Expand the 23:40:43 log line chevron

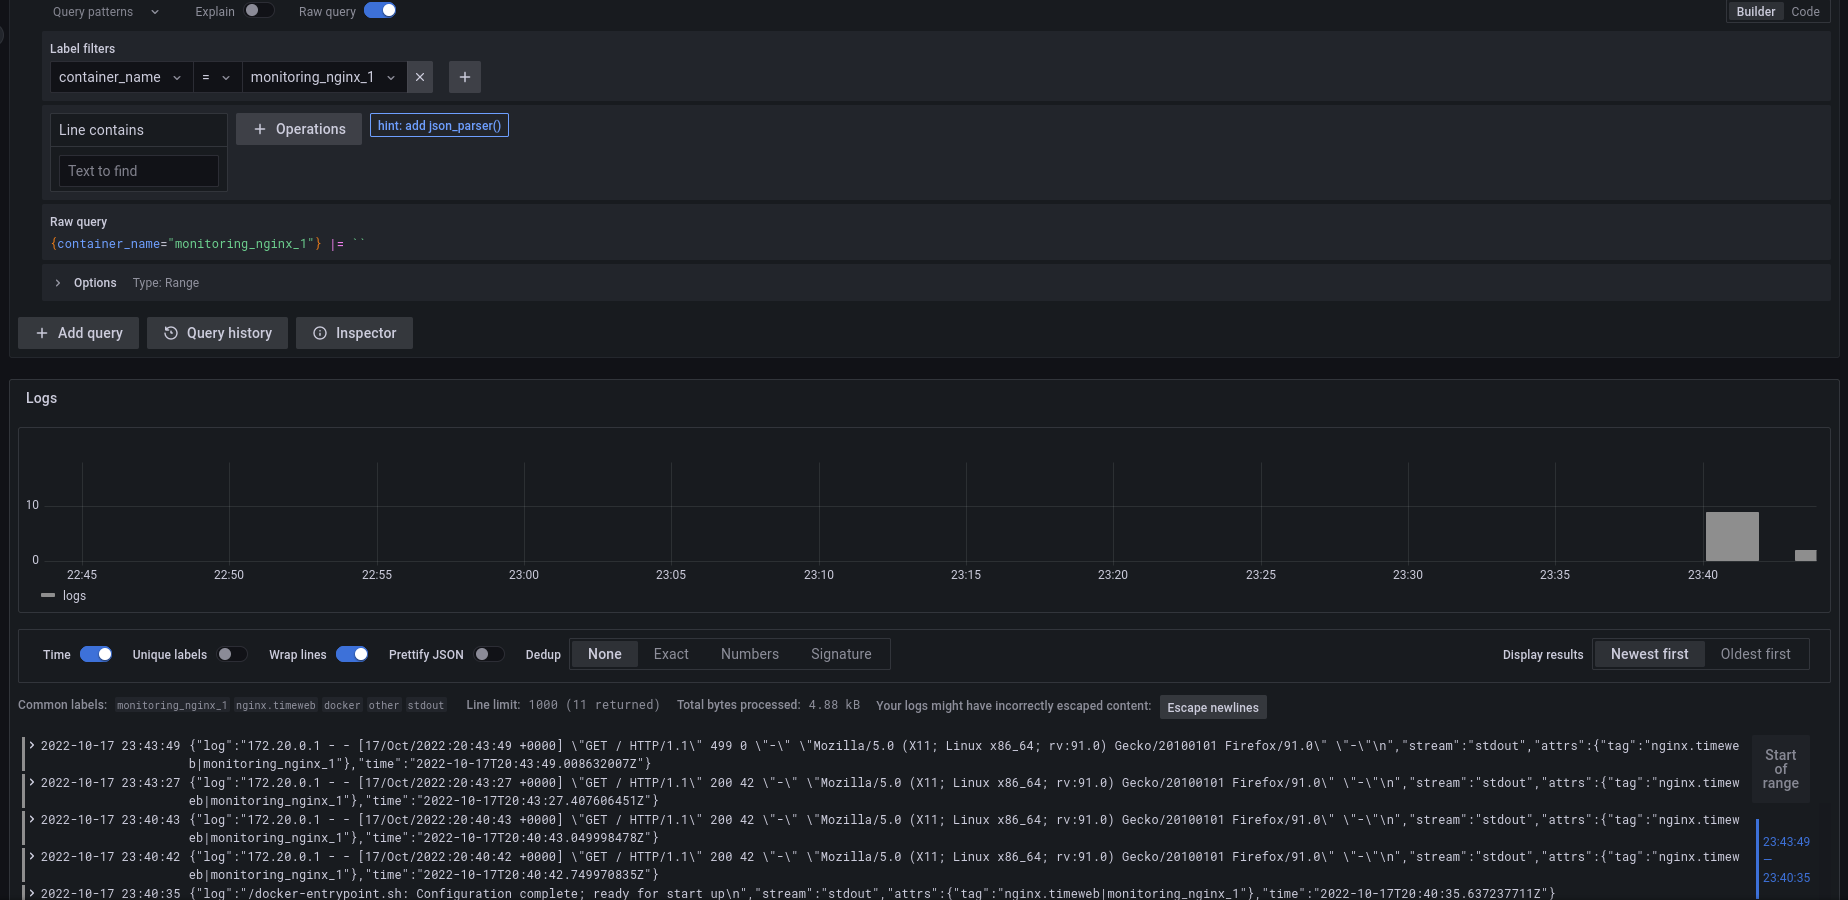click(32, 820)
